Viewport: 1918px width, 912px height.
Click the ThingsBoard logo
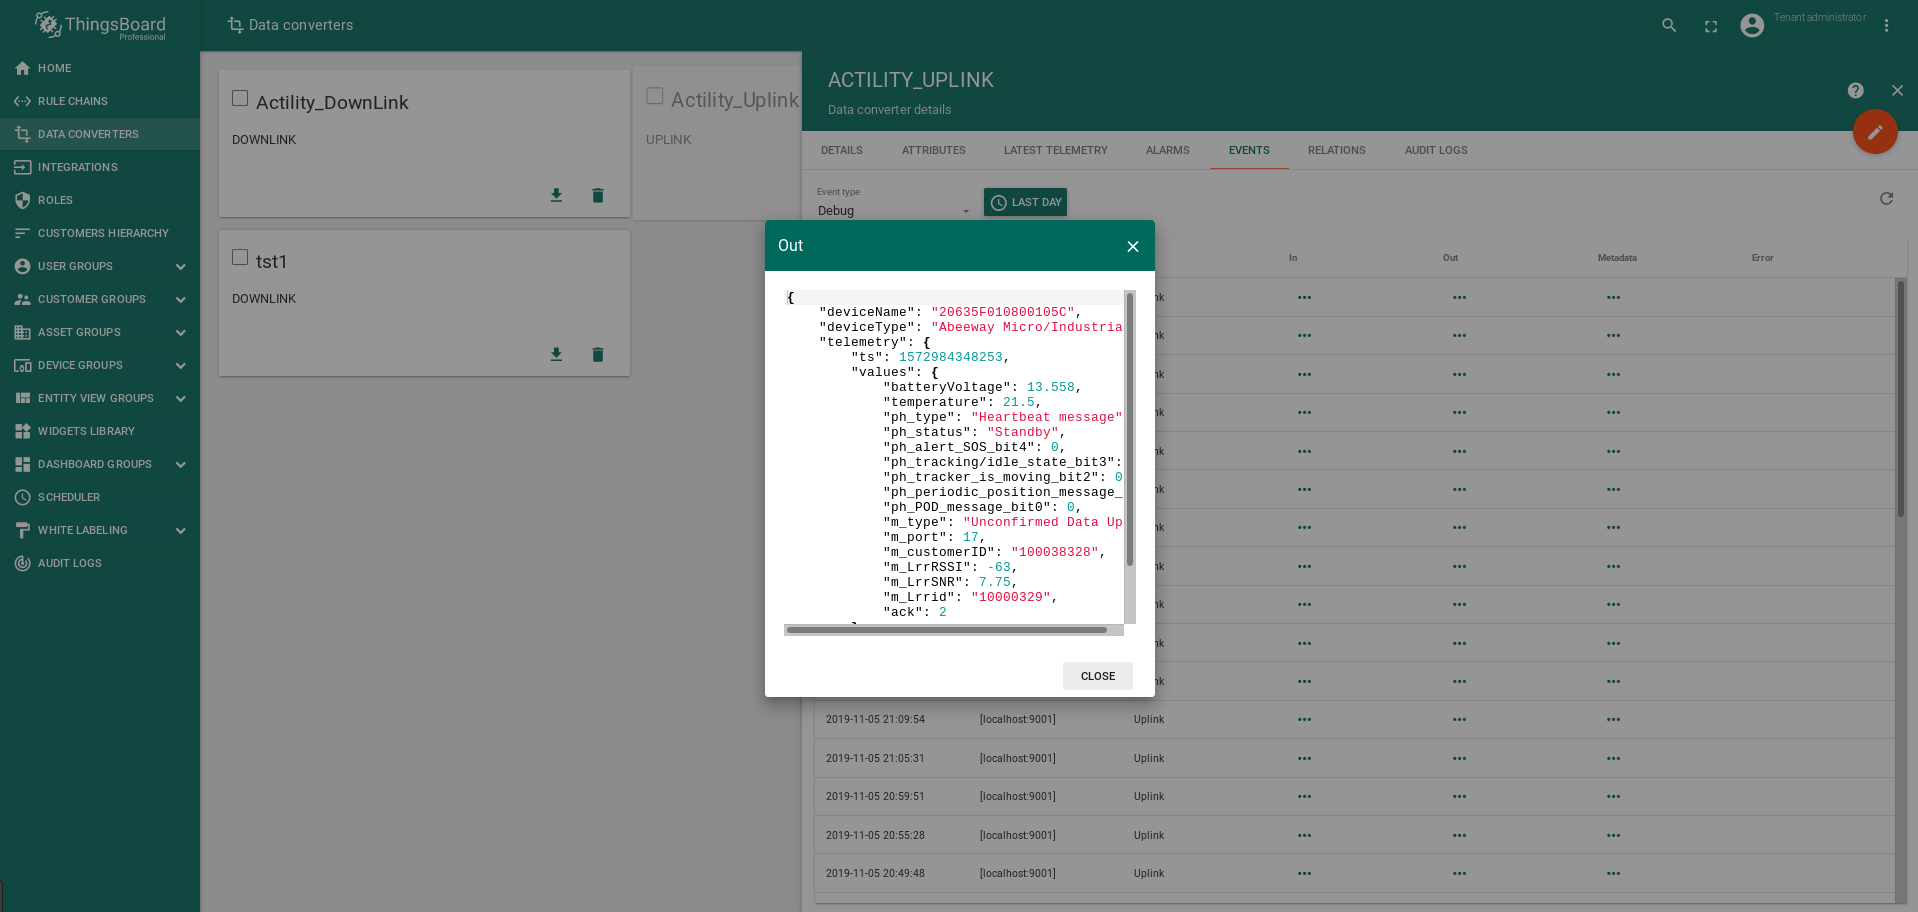[100, 25]
